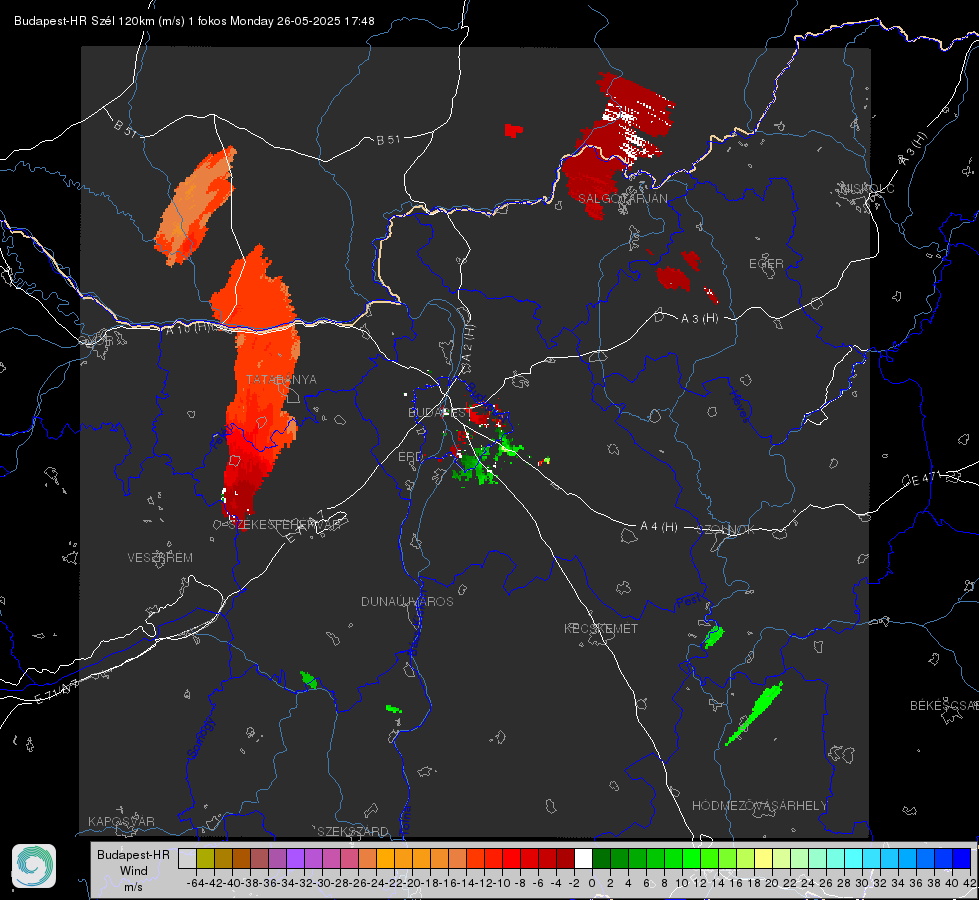This screenshot has height=900, width=979.
Task: Click the SALGOTARJAN city label
Action: click(622, 199)
